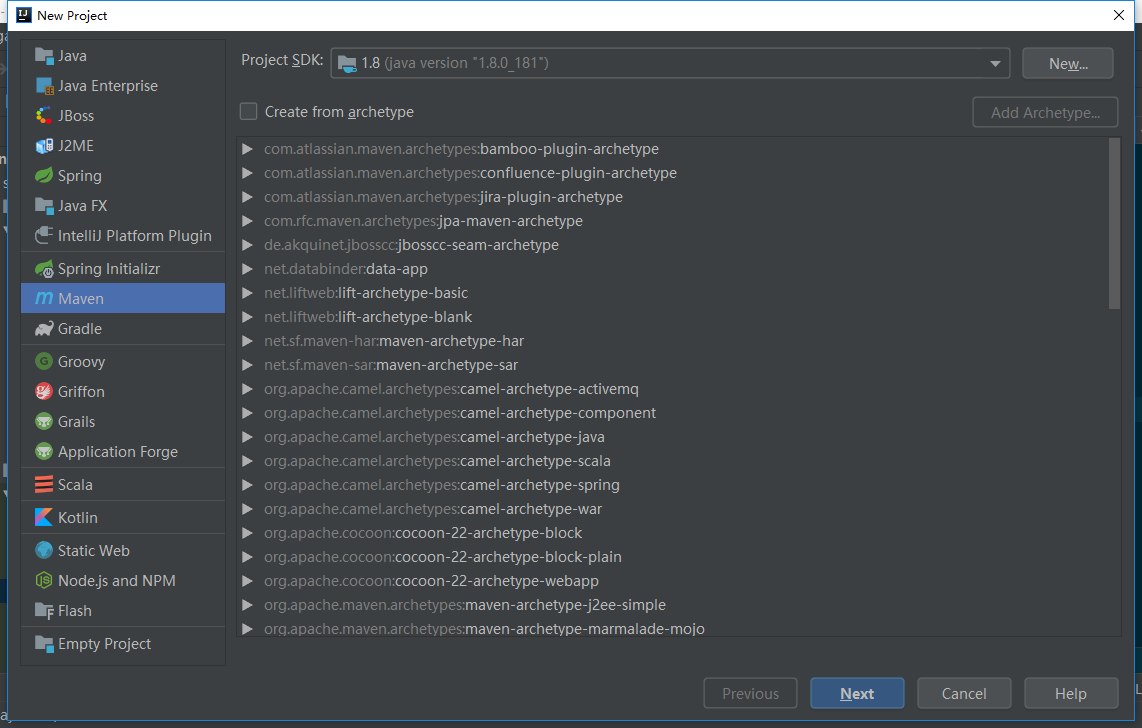This screenshot has height=728, width=1142.
Task: Click Add Archetype... button
Action: [x=1045, y=112]
